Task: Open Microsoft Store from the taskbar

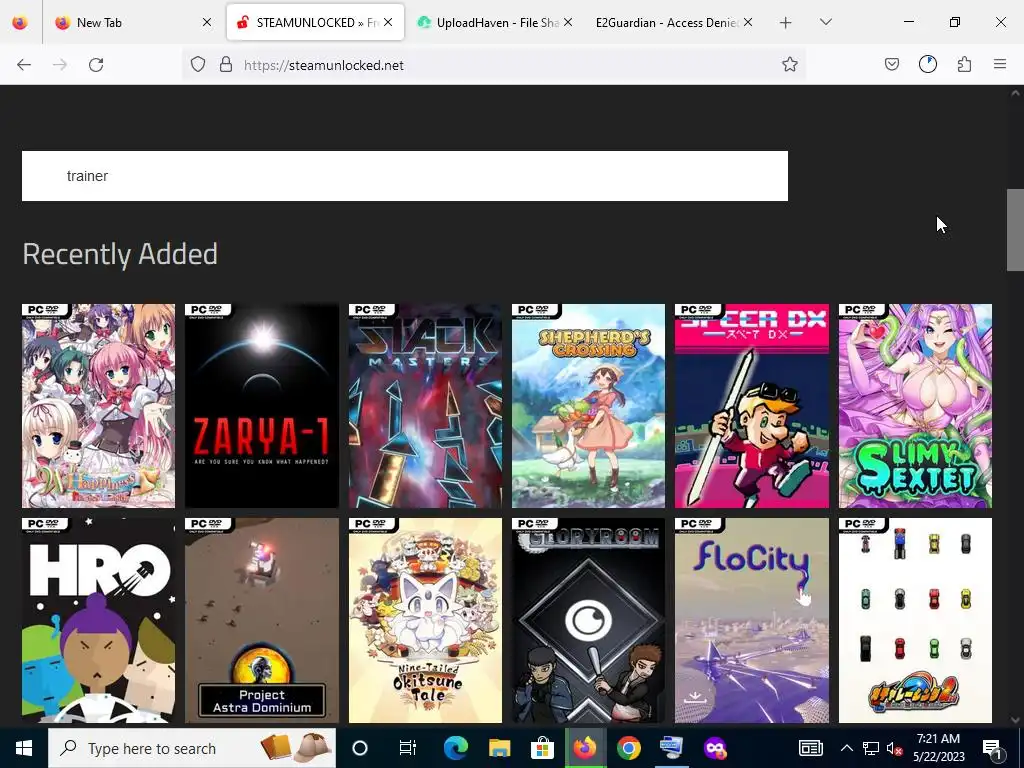Action: point(542,748)
